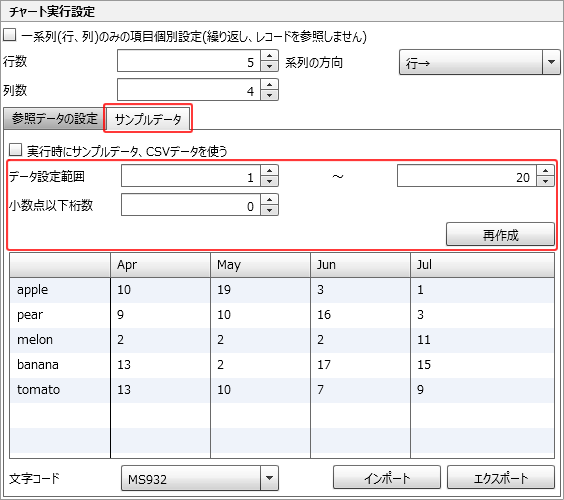Enable 実行時にサンプルデータ、CSVデータを使う checkbox

[15, 150]
